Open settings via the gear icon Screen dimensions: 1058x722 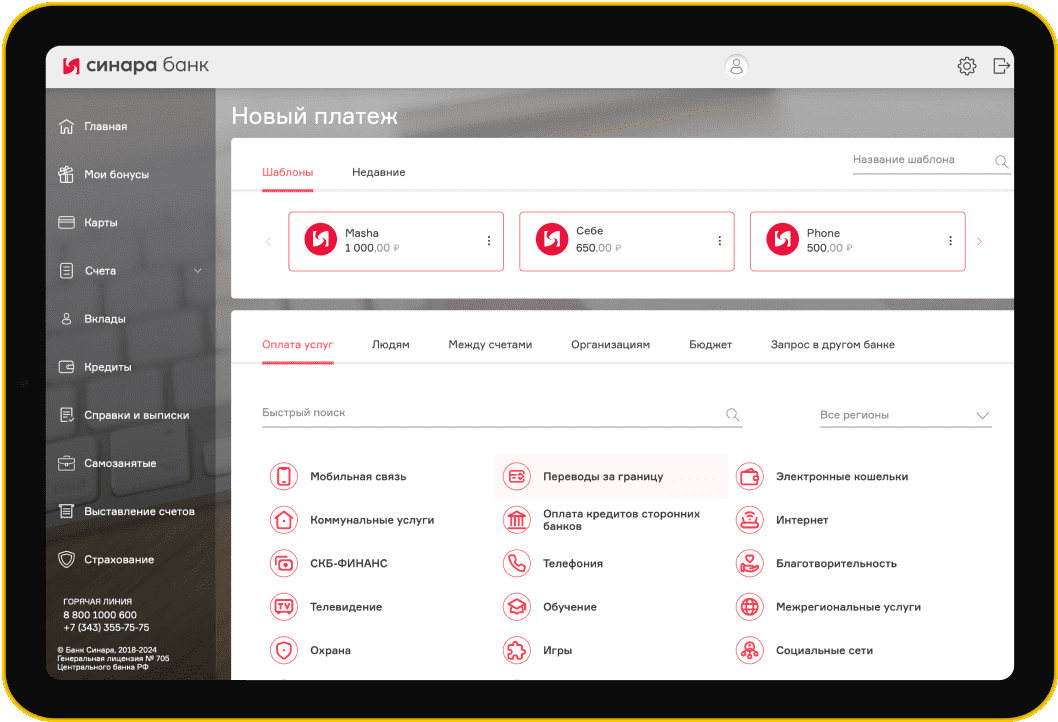click(966, 66)
